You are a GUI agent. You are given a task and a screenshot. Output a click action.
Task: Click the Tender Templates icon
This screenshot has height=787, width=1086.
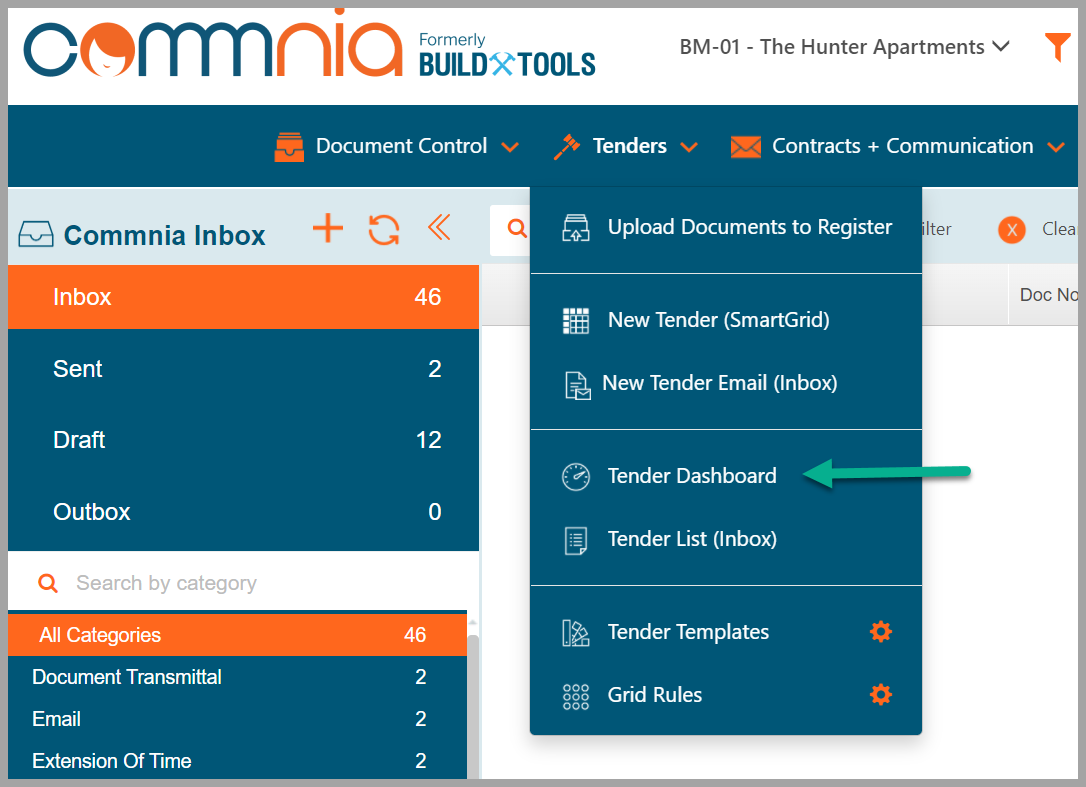coord(576,633)
